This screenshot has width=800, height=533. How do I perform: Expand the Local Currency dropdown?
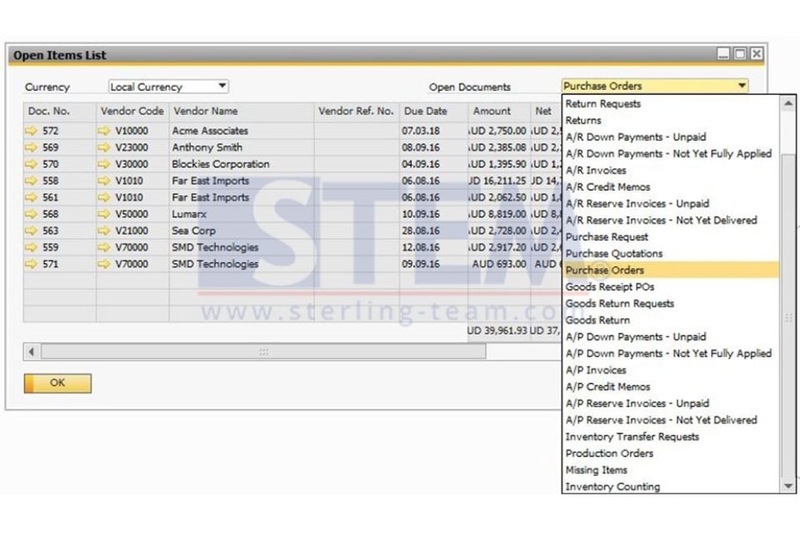point(222,86)
